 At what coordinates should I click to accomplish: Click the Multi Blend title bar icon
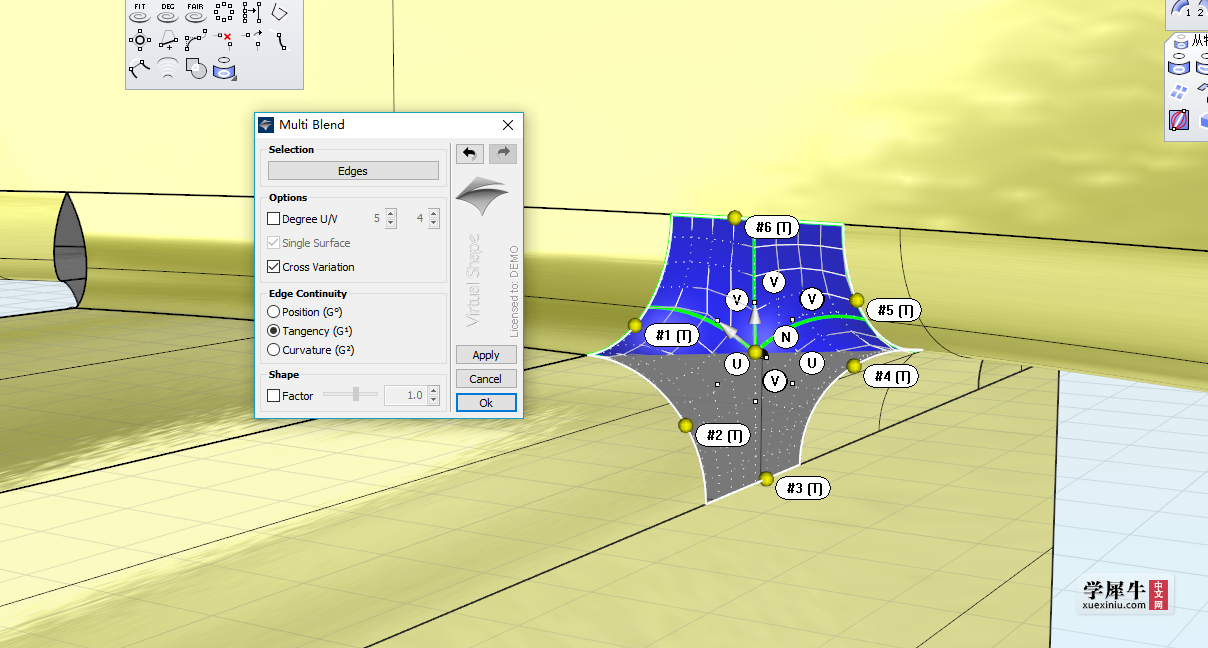(266, 125)
